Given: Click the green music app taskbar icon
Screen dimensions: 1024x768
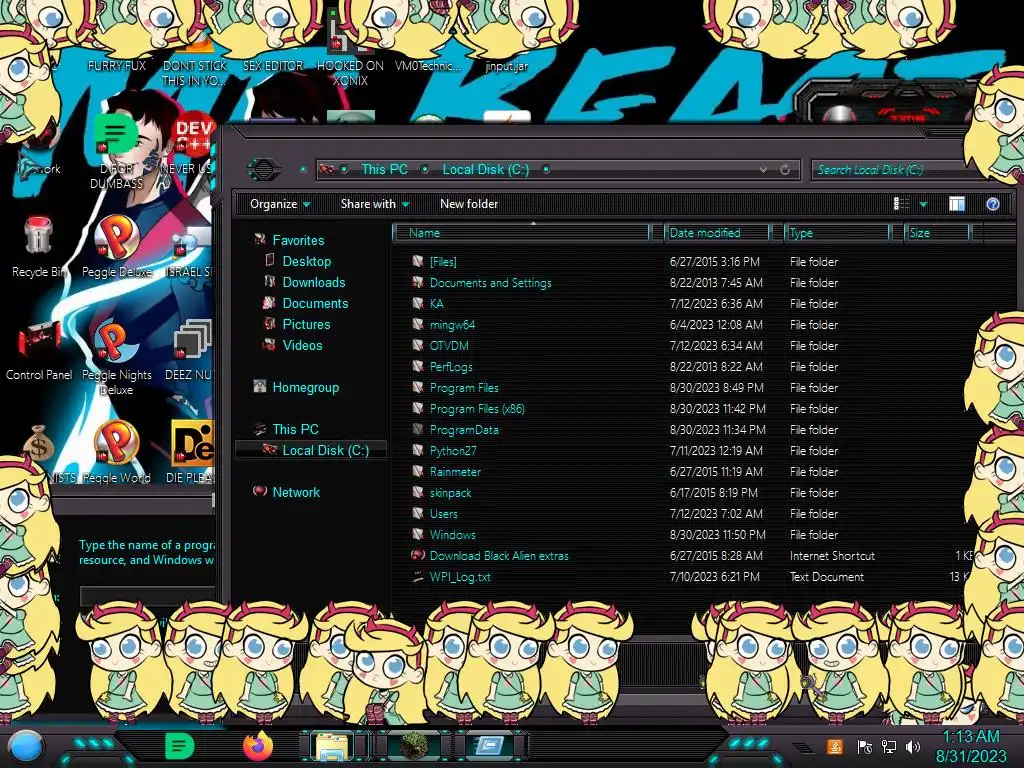Looking at the screenshot, I should 179,745.
